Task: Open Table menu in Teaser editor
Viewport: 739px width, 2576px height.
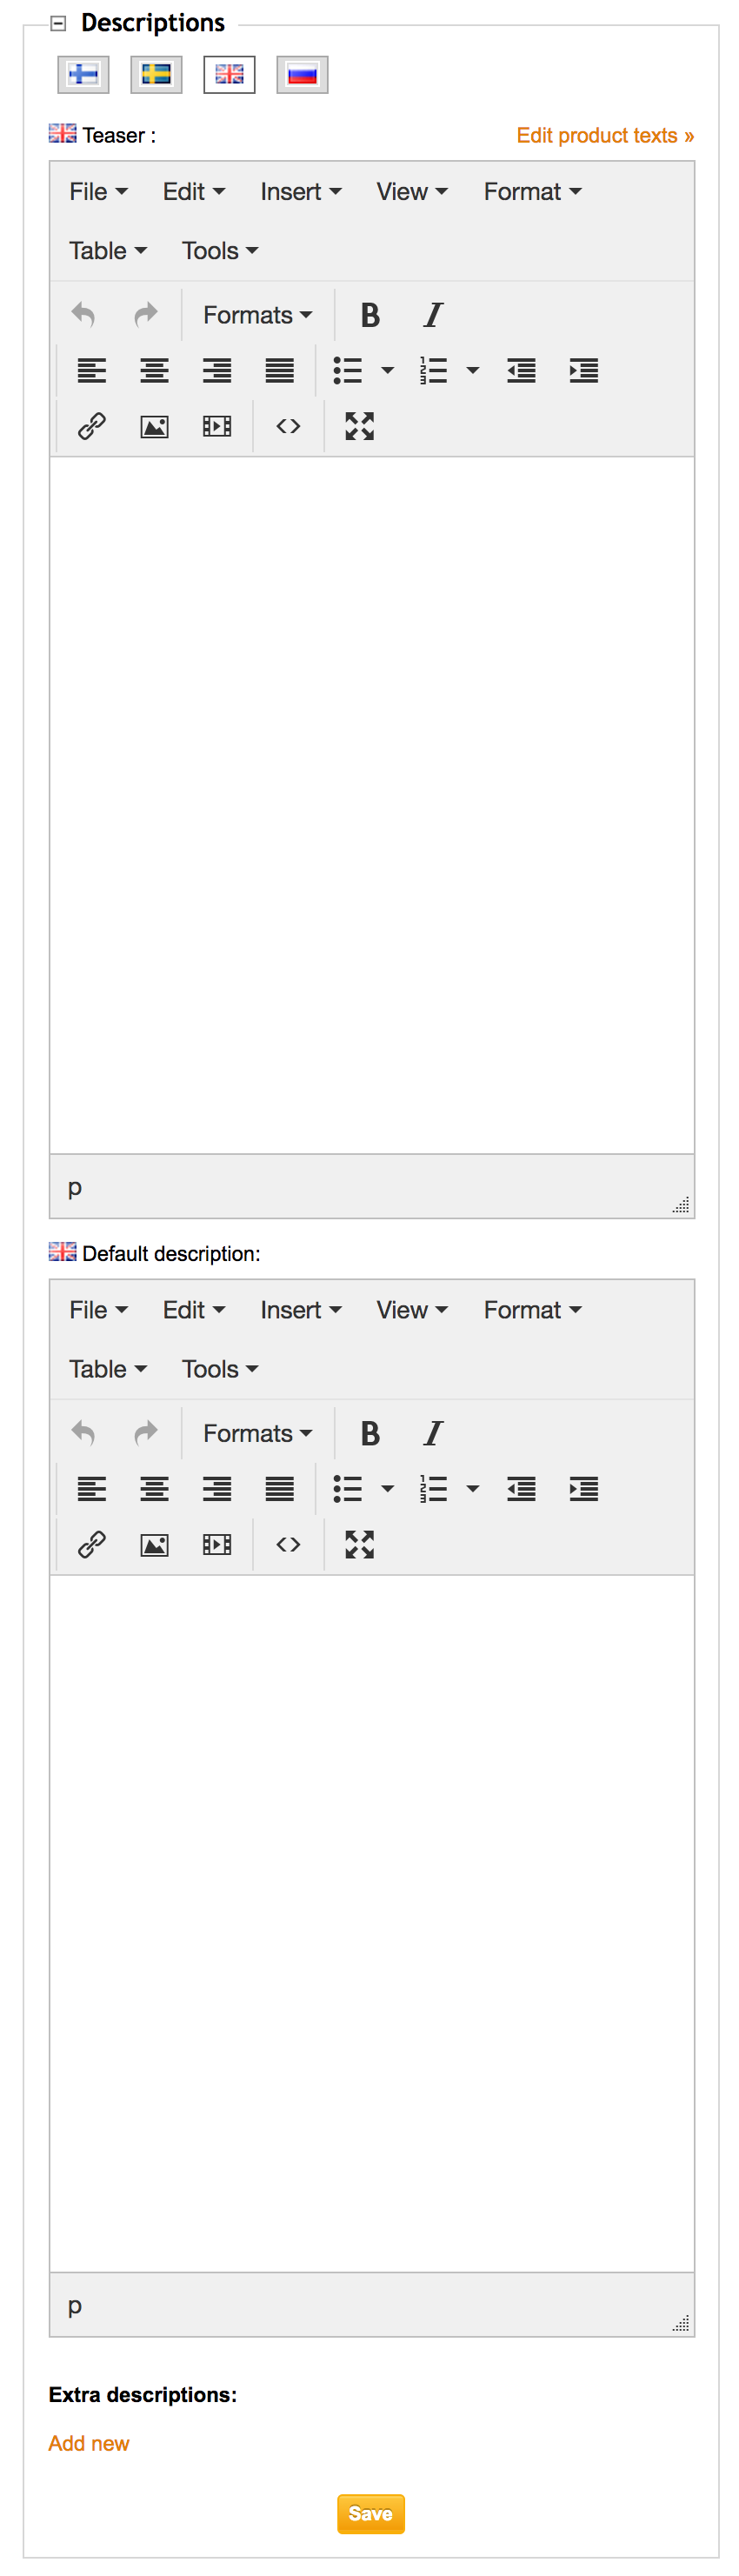Action: [x=107, y=250]
